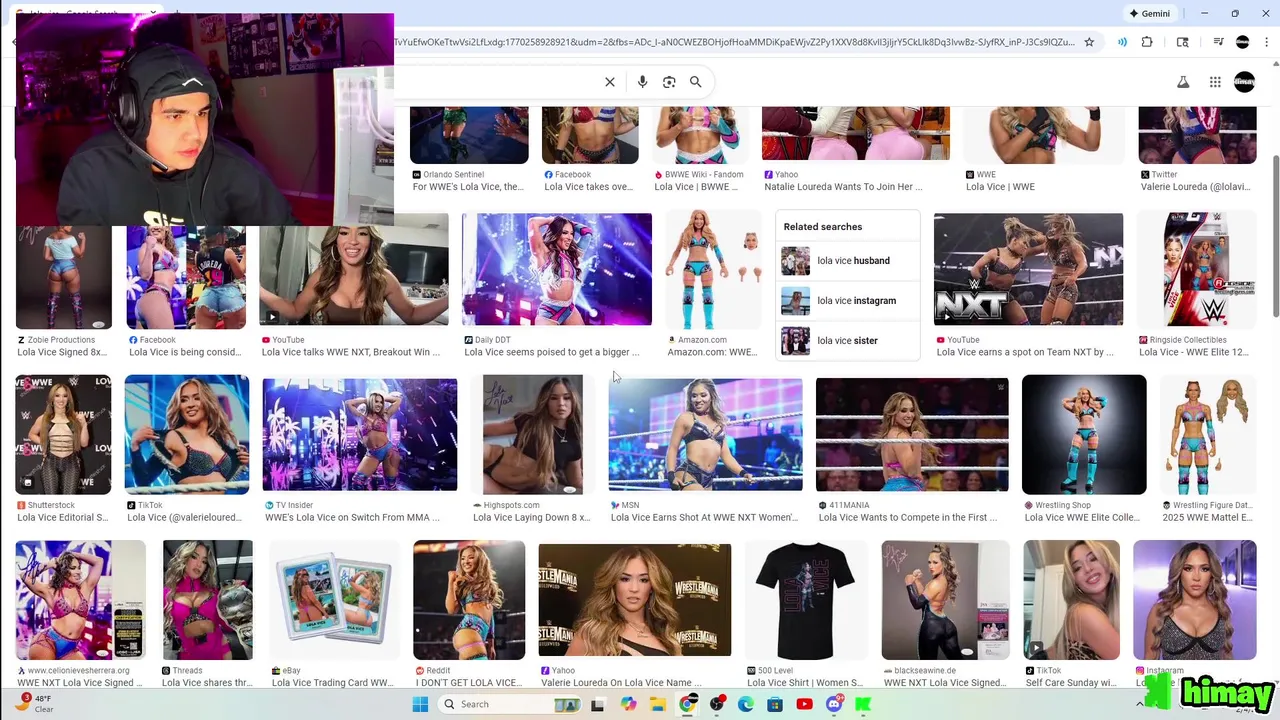Open the Chrome extensions puzzle icon
This screenshot has width=1280, height=720.
[x=1147, y=42]
